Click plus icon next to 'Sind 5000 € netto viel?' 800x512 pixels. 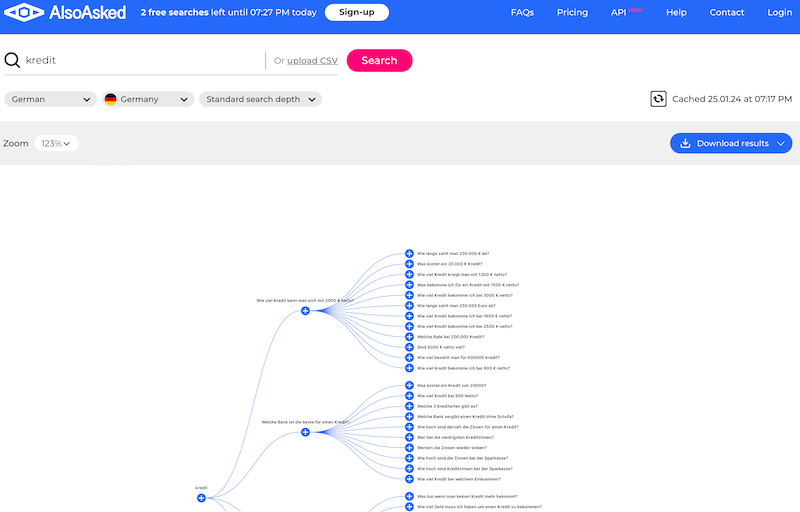pos(409,347)
